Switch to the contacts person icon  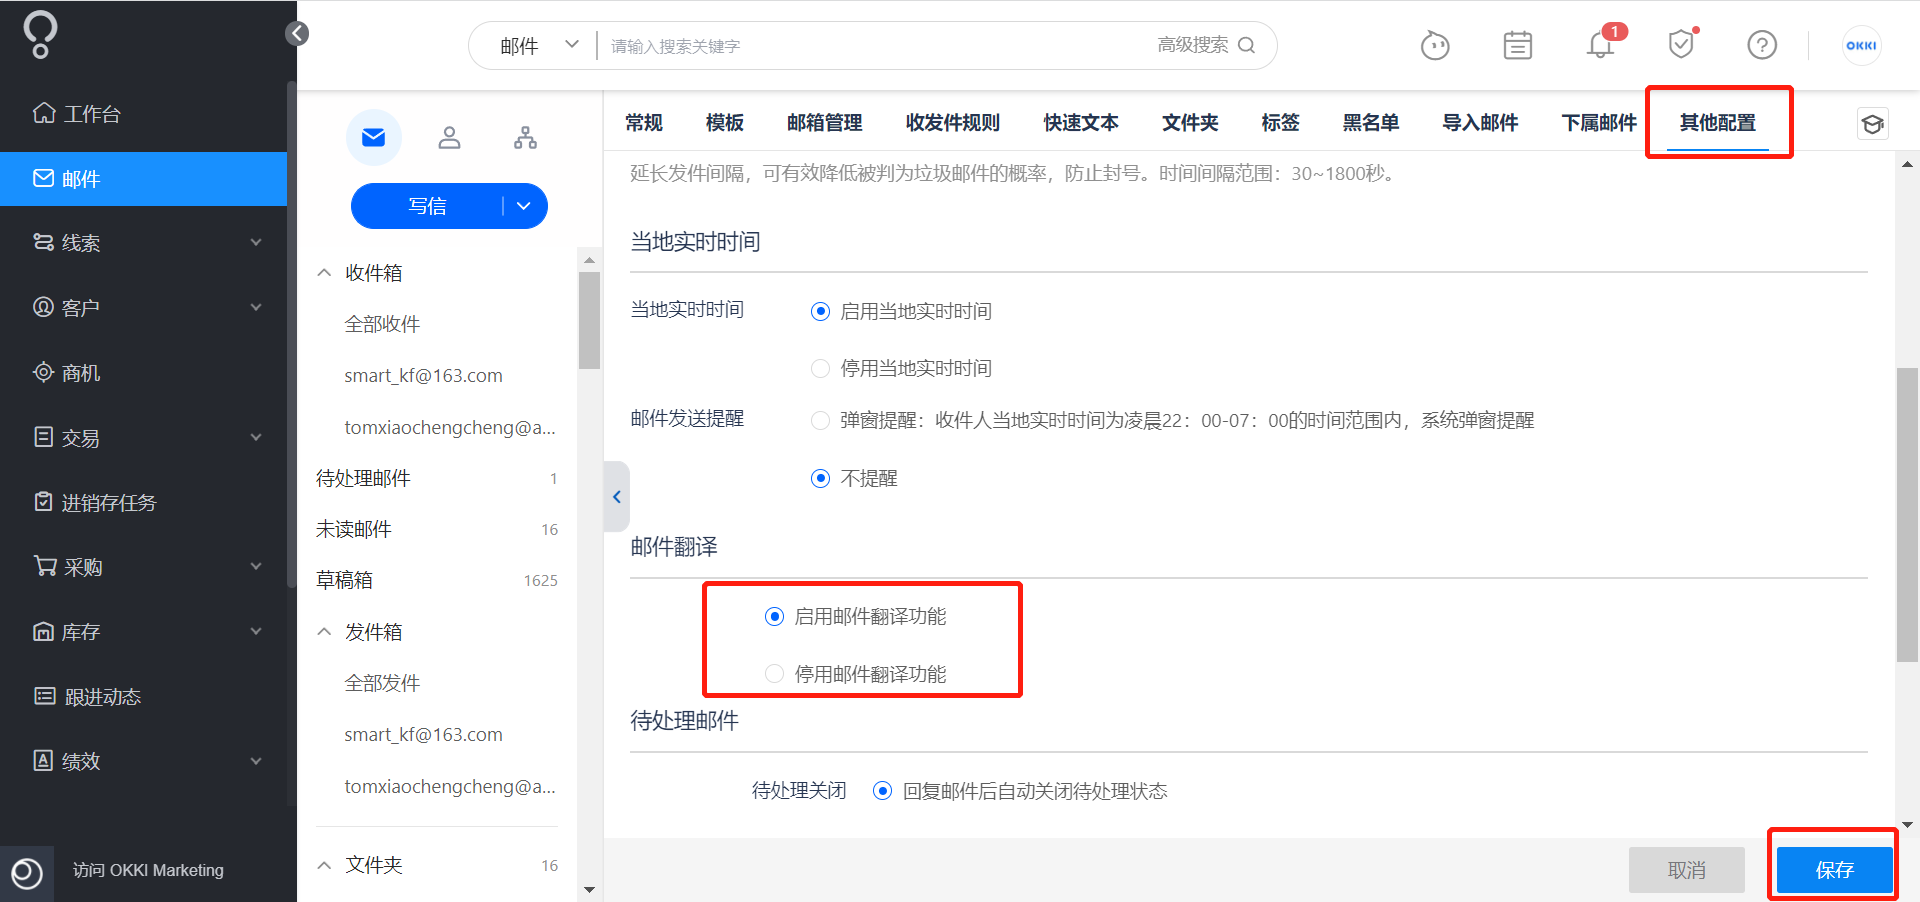coord(450,137)
